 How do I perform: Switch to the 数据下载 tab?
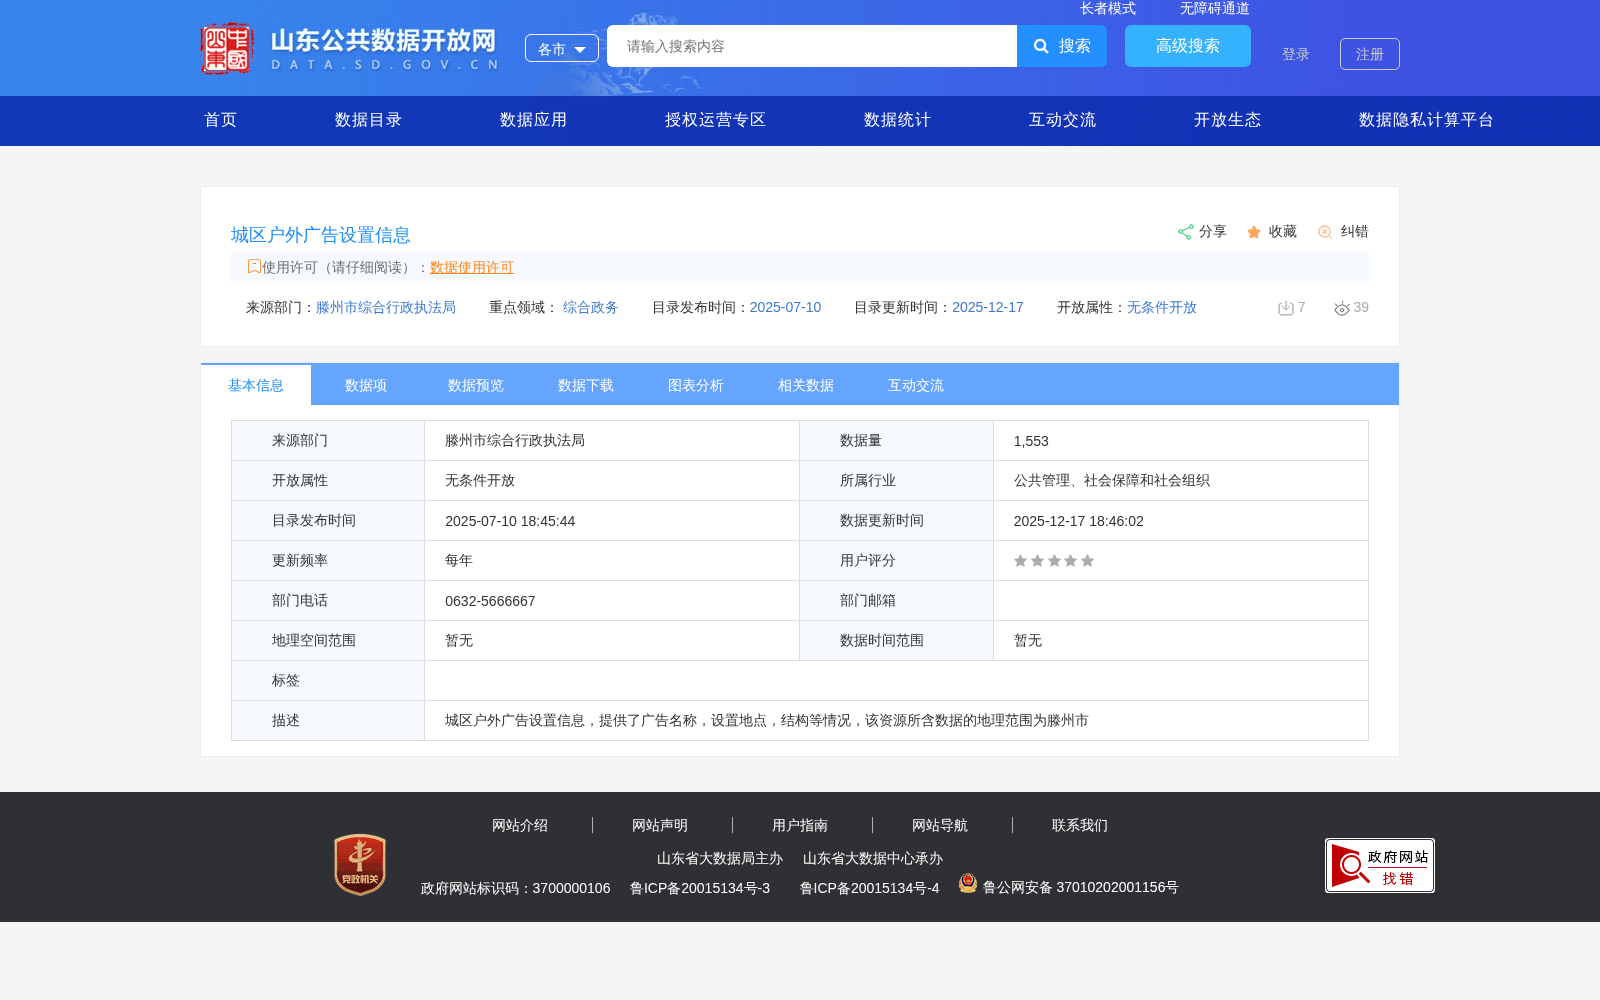586,385
